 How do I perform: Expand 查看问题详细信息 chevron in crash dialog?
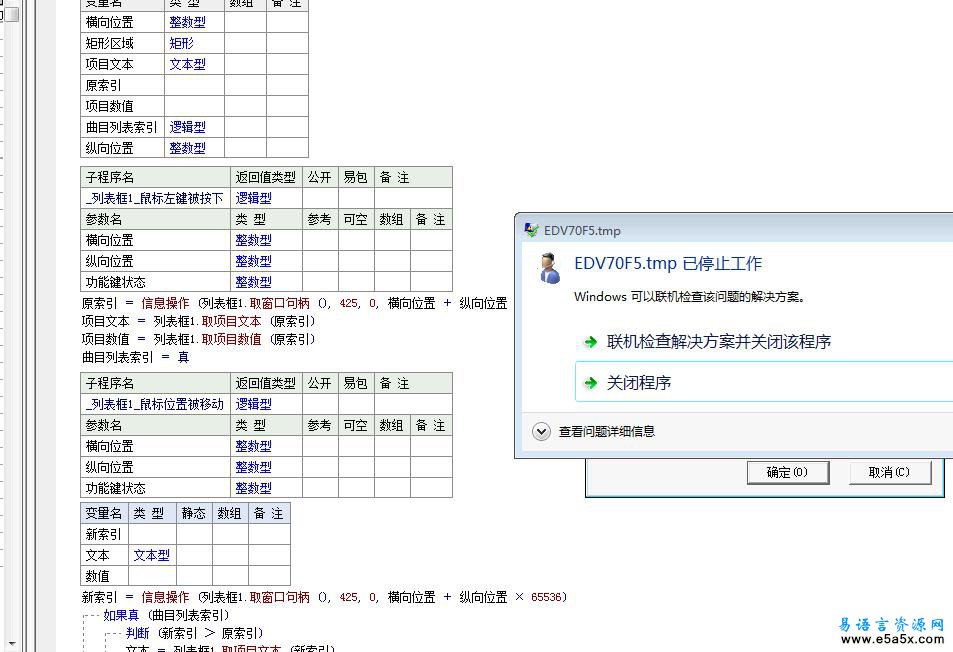pos(541,431)
